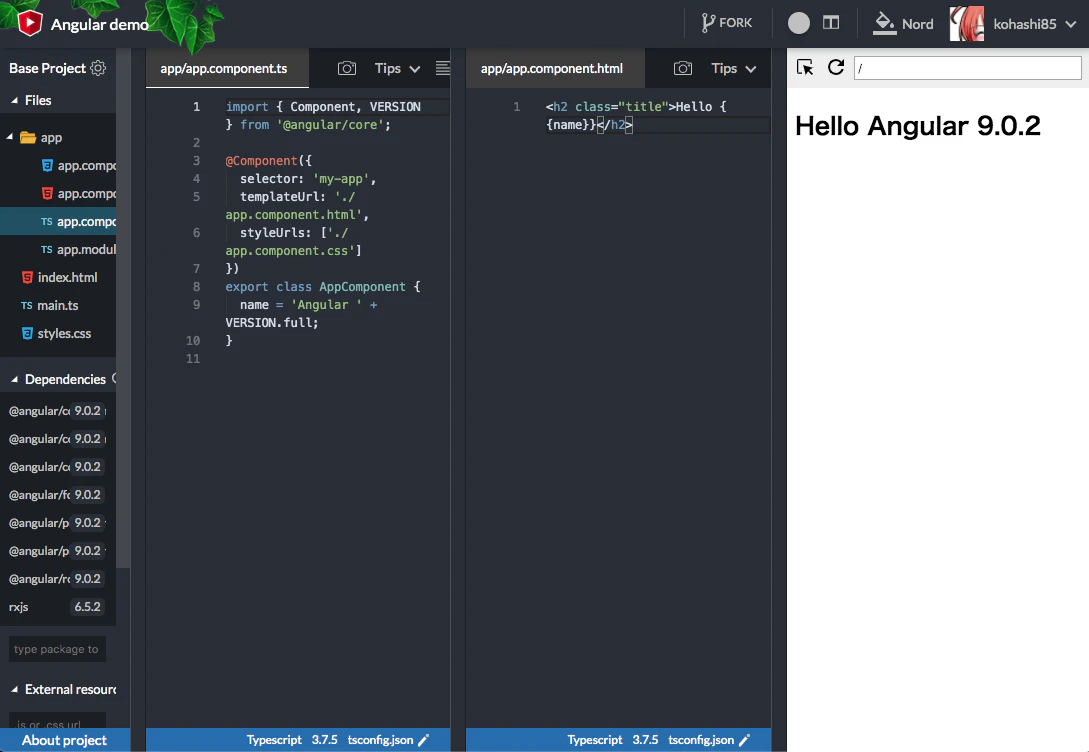Image resolution: width=1089 pixels, height=752 pixels.
Task: Reload the preview pane
Action: [836, 67]
